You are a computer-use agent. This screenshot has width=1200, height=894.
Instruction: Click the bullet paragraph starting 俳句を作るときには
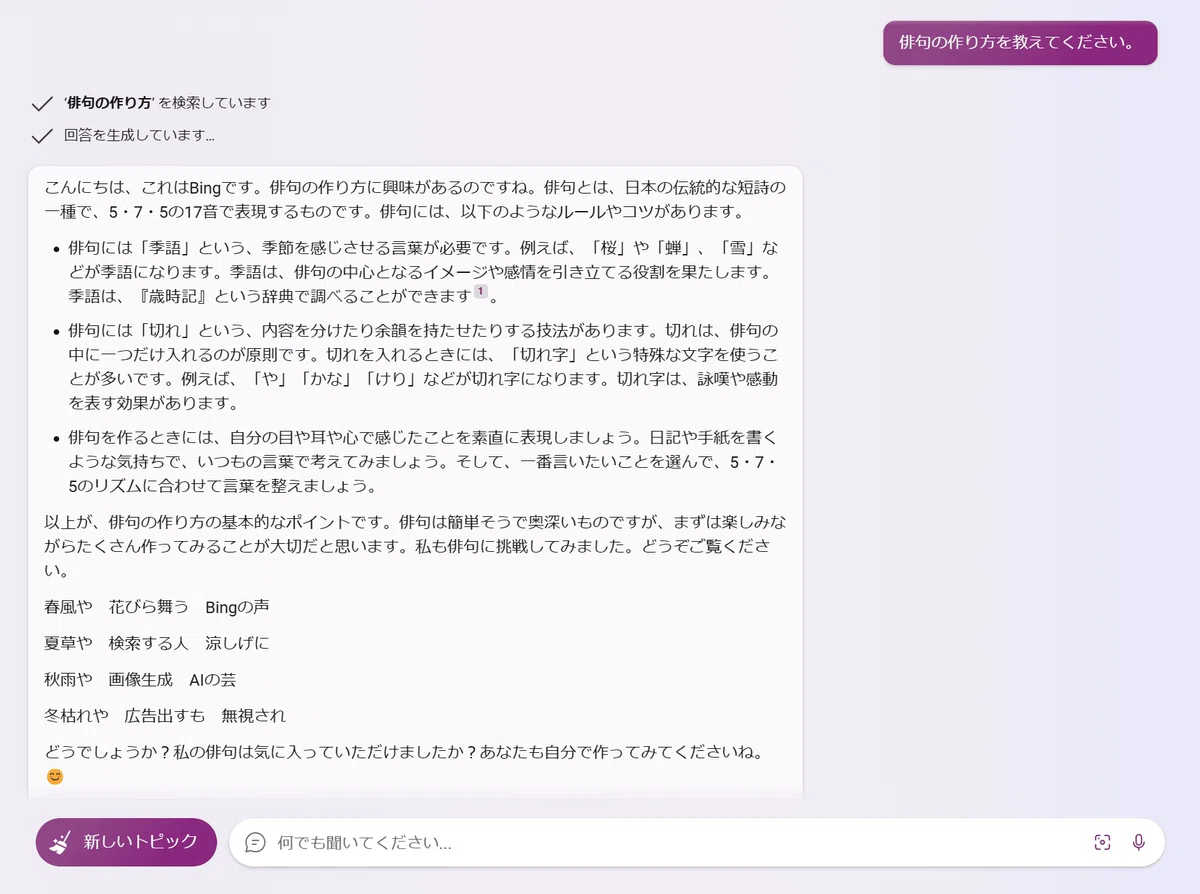(424, 463)
